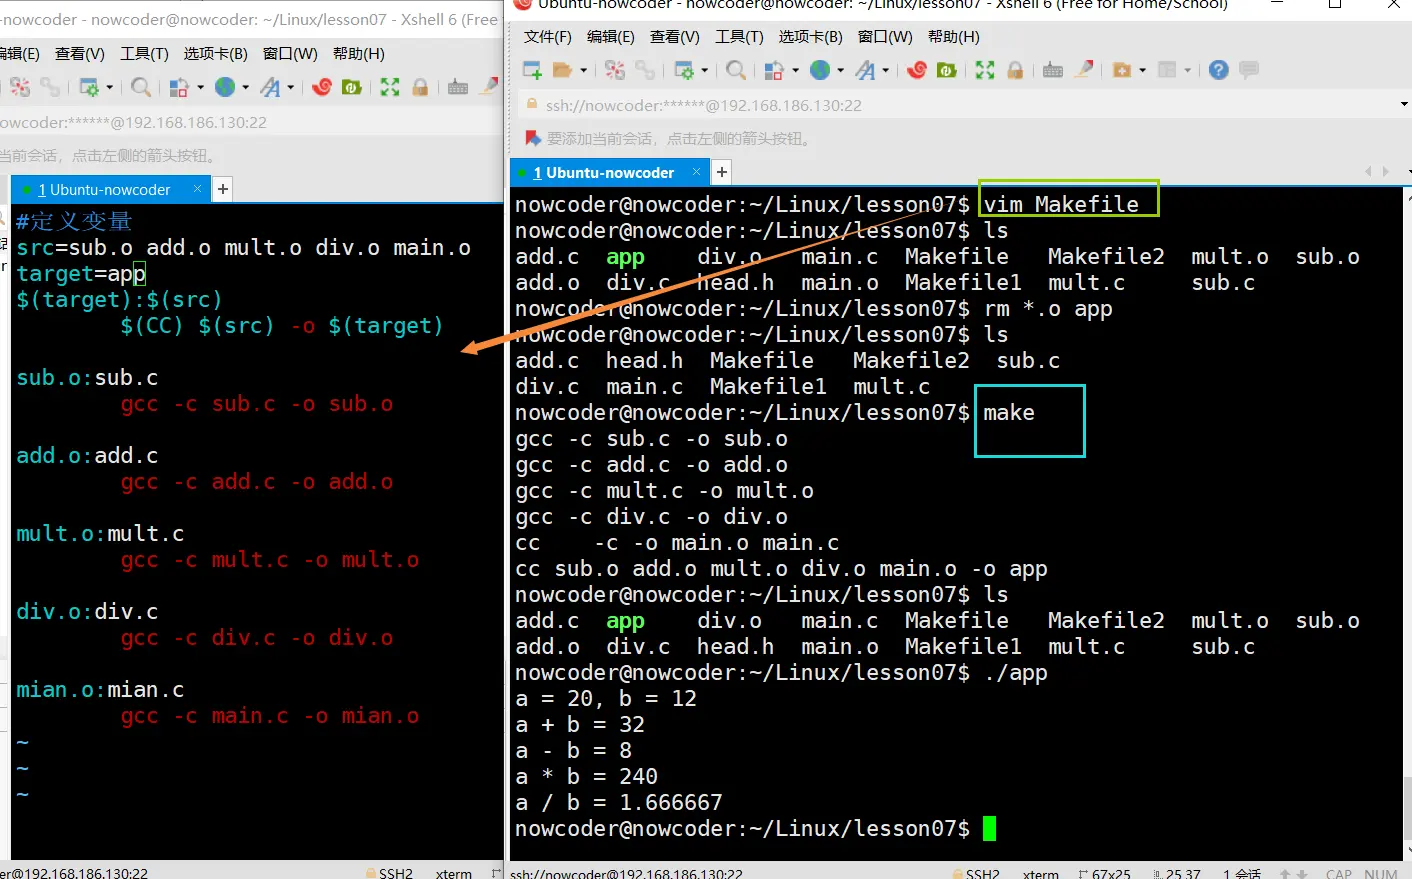This screenshot has height=879, width=1412.
Task: Close the Ubuntu-nowcoder tab in left window
Action: (x=197, y=189)
